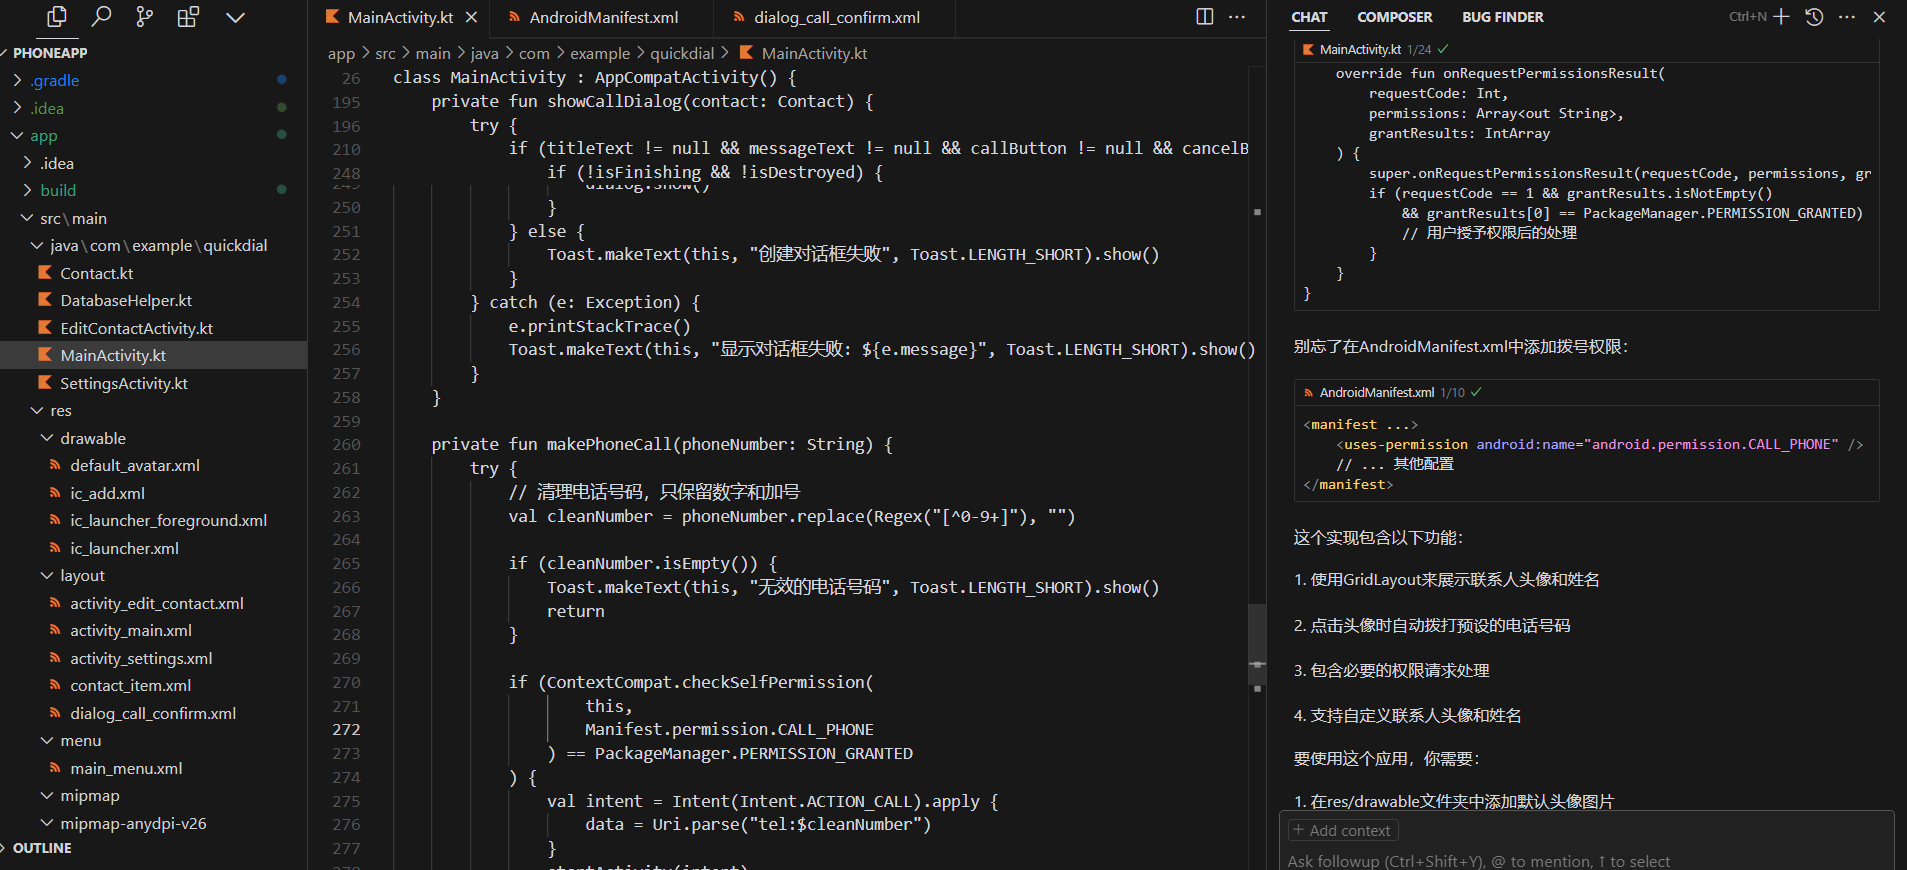Viewport: 1907px width, 870px height.
Task: Open the BUG FINDER tab
Action: tap(1502, 17)
